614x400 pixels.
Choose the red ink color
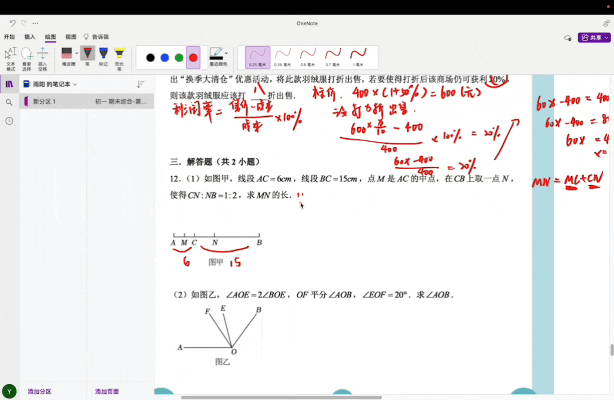point(193,58)
